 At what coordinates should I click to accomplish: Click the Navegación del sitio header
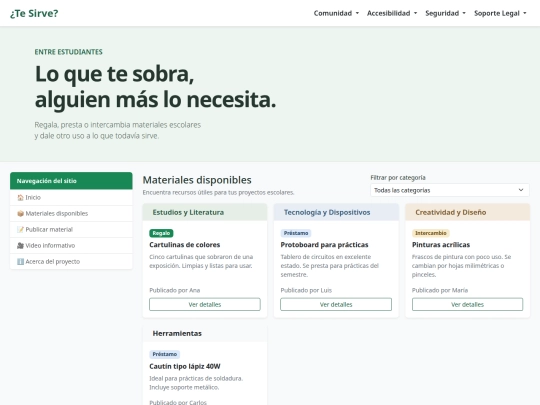(71, 181)
